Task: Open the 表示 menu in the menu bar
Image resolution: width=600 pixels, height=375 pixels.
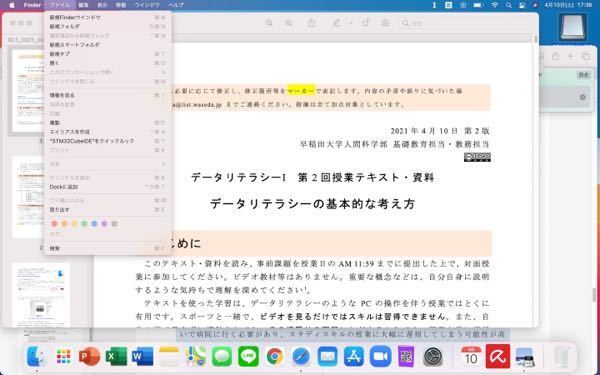Action: 102,5
